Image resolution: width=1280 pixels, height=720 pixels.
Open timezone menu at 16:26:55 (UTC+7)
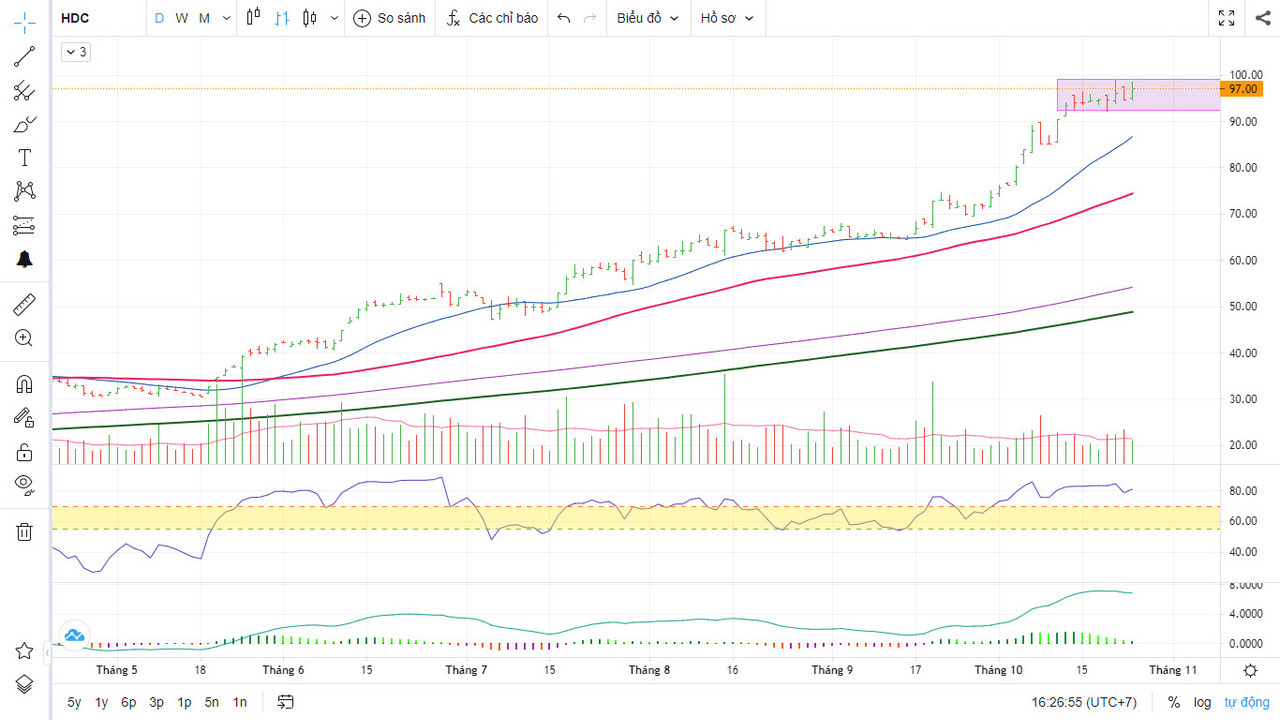click(1084, 702)
